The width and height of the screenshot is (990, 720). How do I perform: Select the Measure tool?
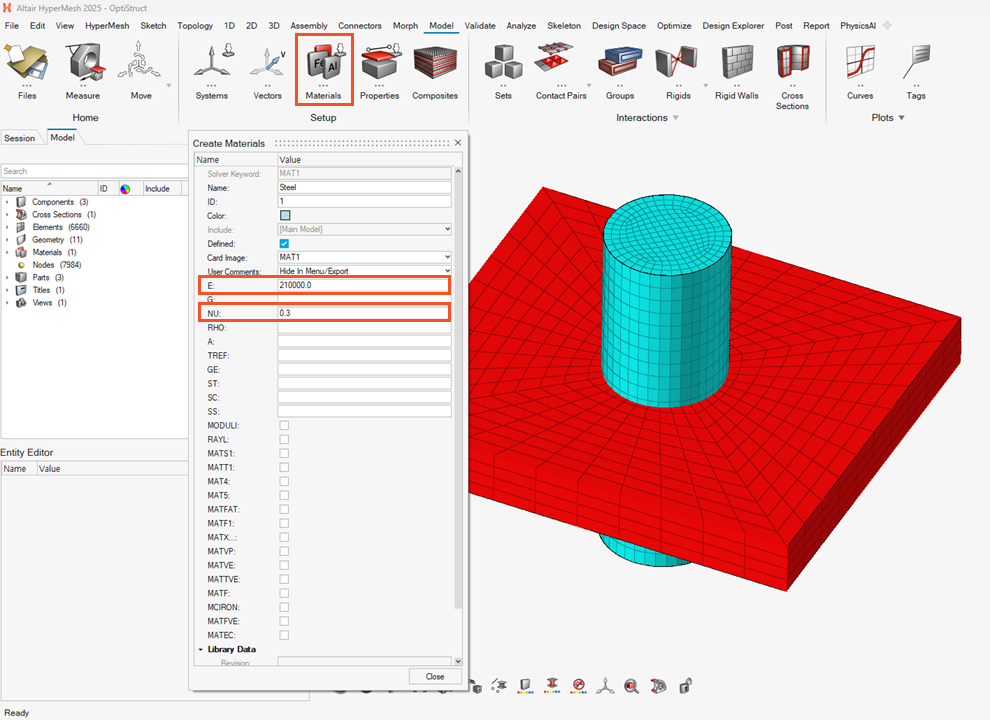[x=83, y=71]
